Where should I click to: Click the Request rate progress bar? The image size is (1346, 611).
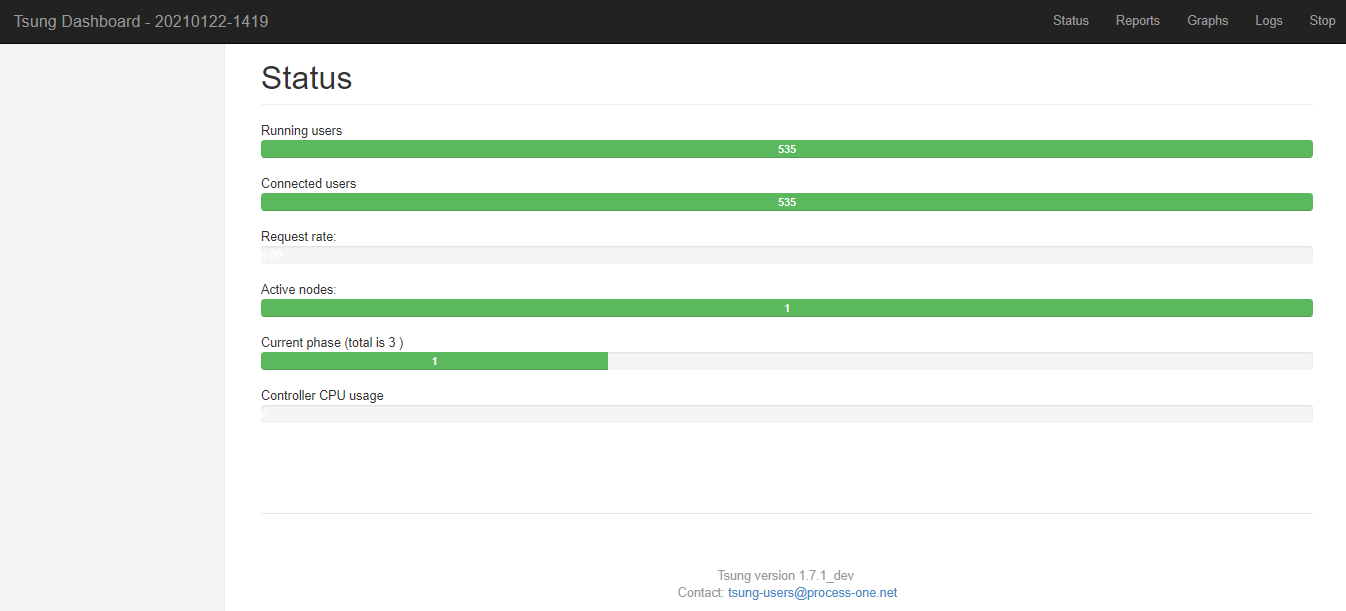tap(786, 255)
